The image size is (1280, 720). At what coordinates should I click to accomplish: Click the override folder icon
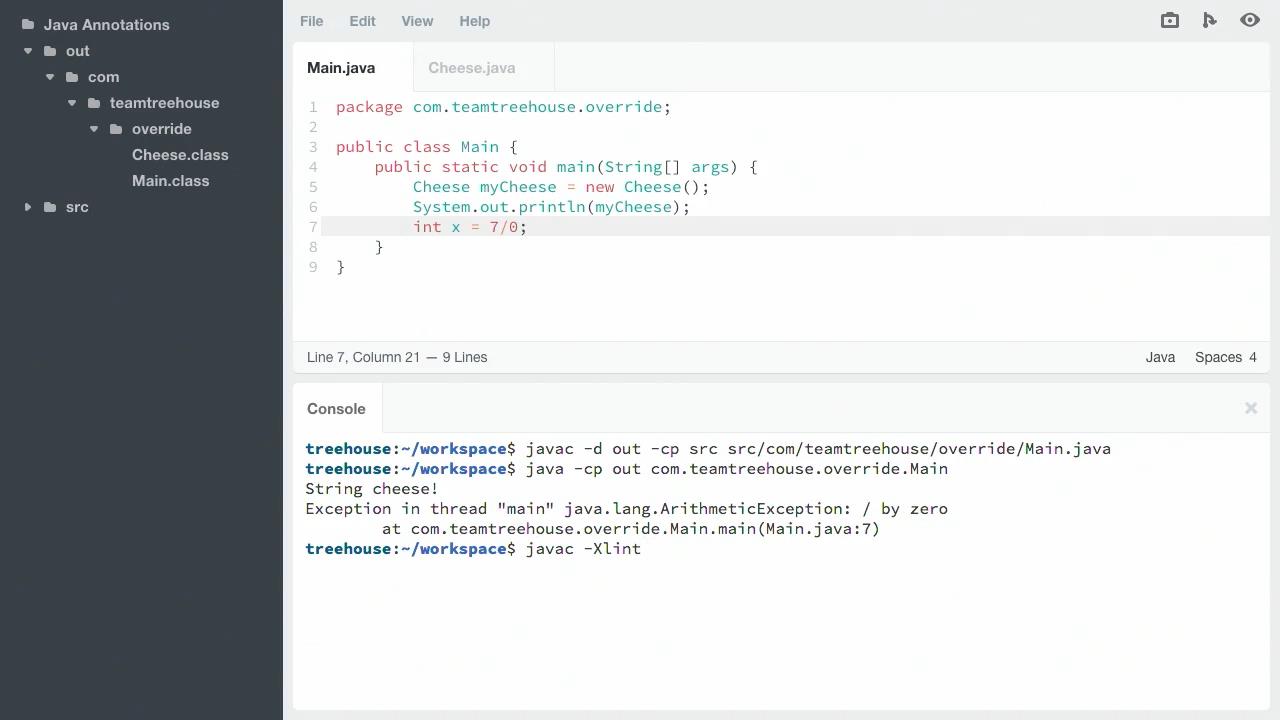coord(116,129)
